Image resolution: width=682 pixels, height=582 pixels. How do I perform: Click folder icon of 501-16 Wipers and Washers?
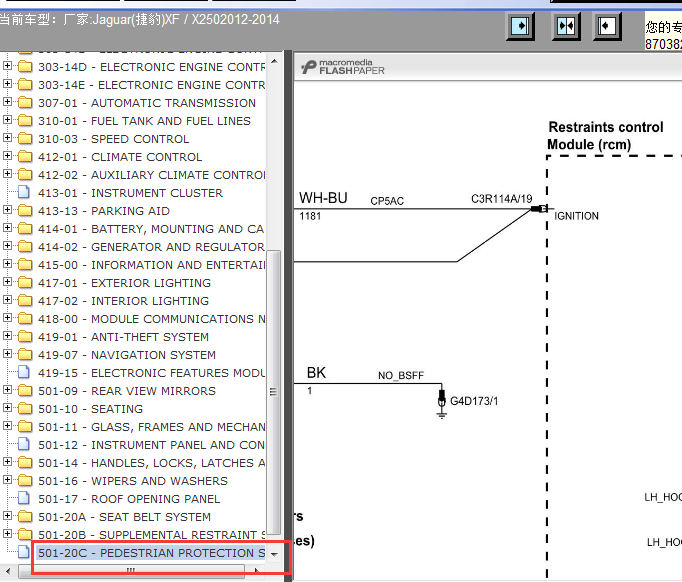25,481
